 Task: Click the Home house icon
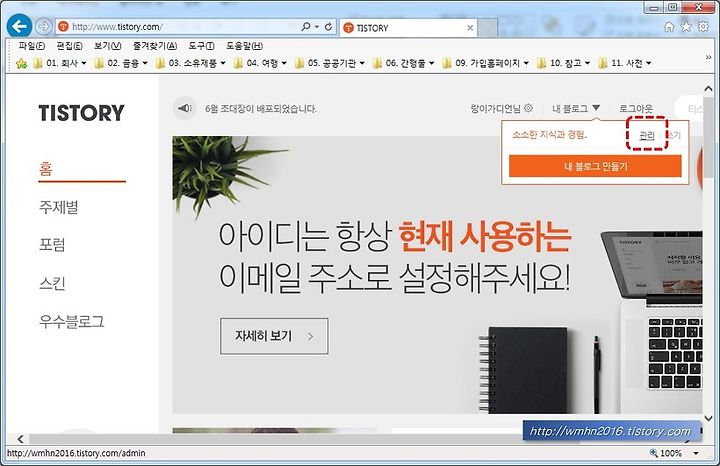click(669, 27)
